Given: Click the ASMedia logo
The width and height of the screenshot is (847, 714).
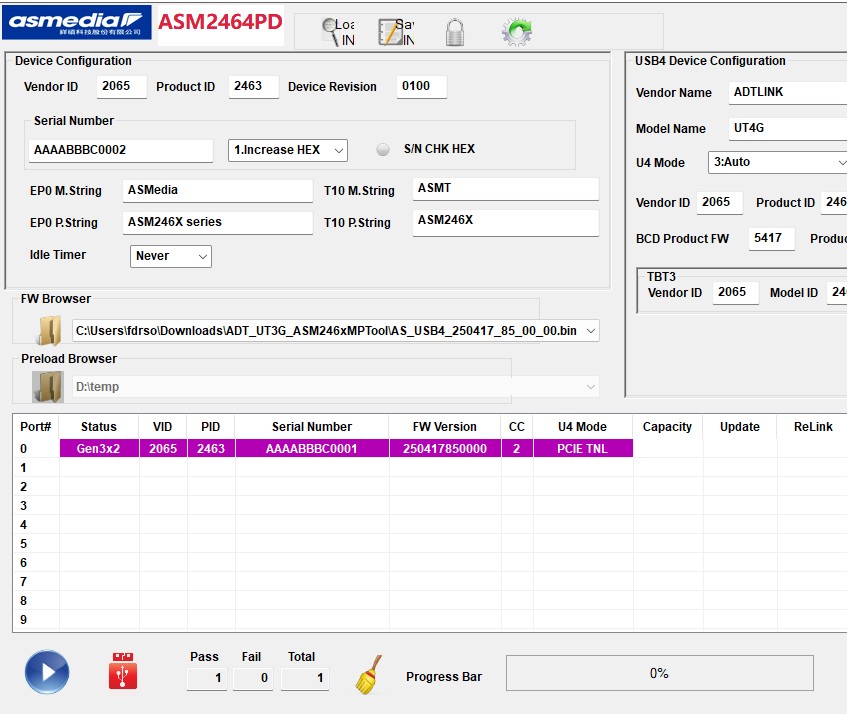Looking at the screenshot, I should click(77, 22).
